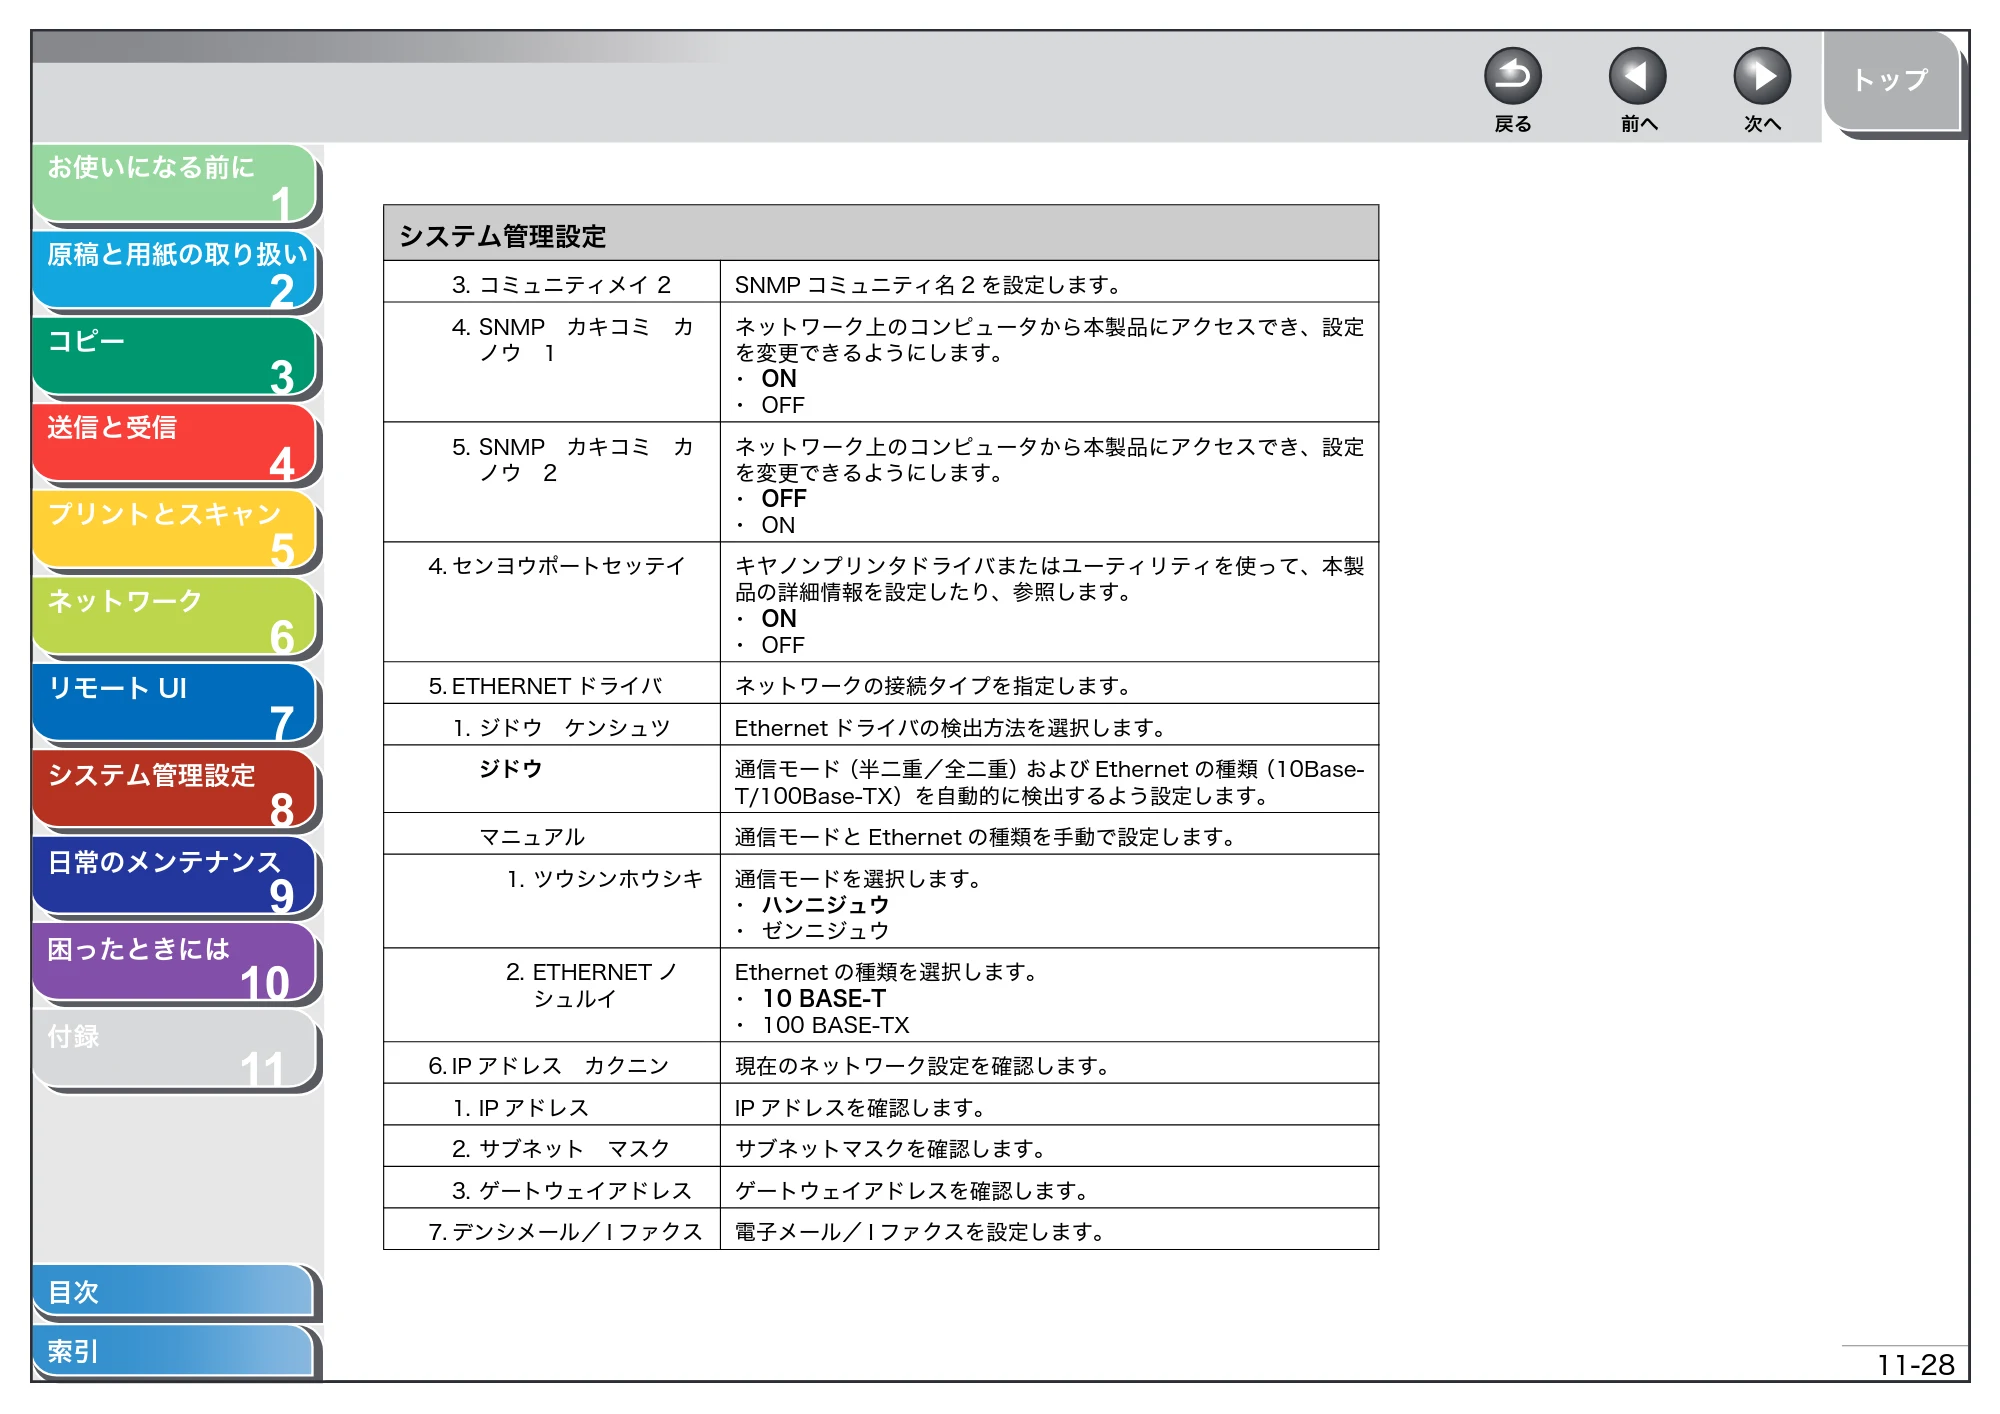Click the 前へ (previous) left arrow icon
This screenshot has width=2000, height=1414.
1637,77
